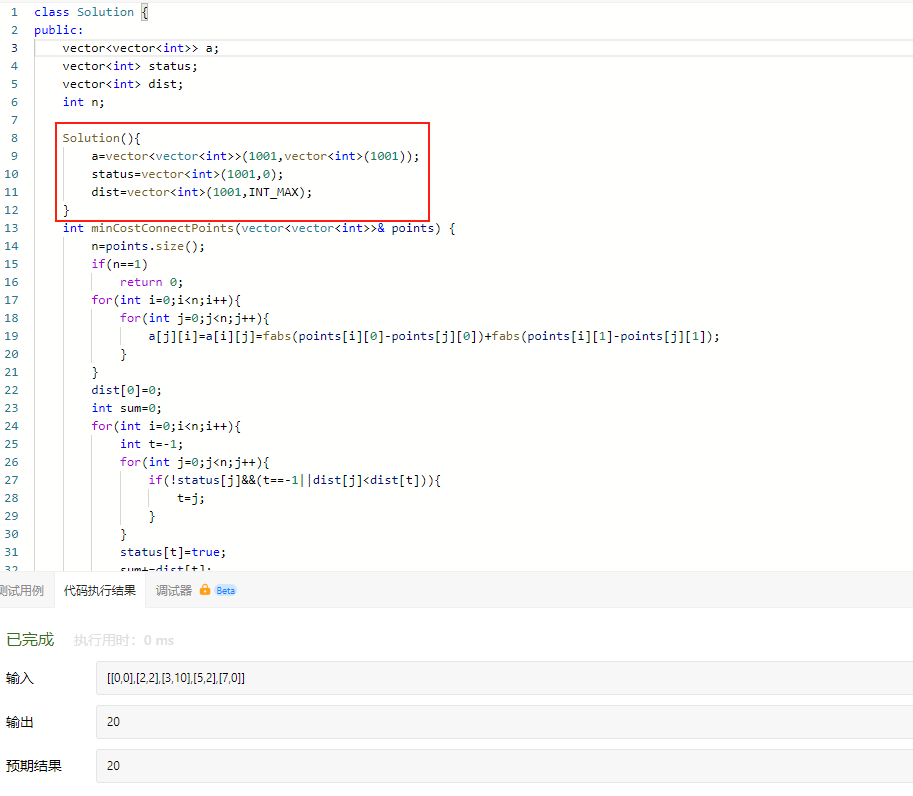Click the Beta badge on debugger tab

coord(225,590)
